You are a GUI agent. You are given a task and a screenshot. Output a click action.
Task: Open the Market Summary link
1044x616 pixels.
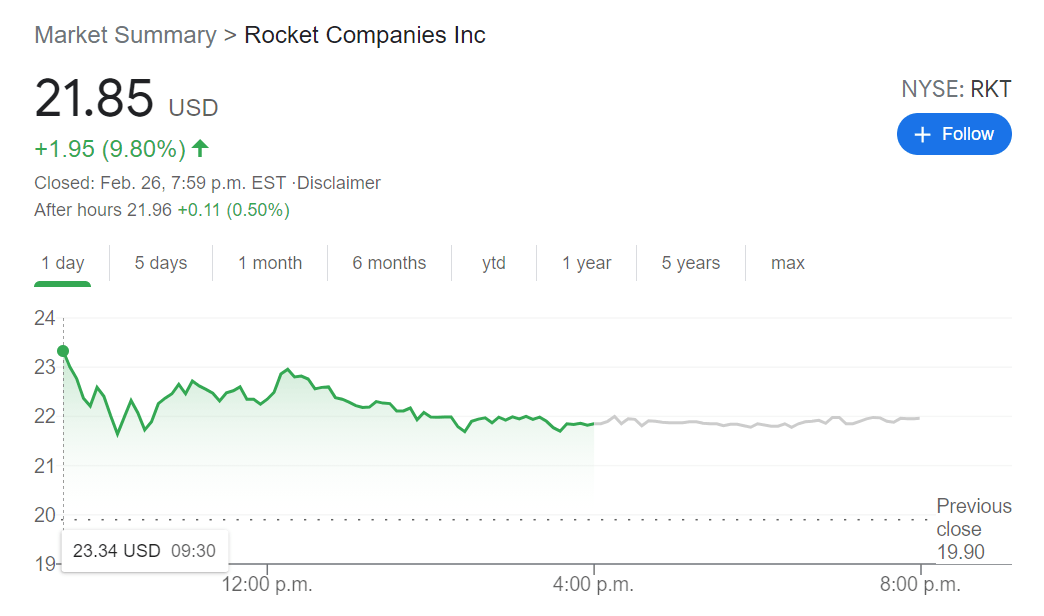125,34
